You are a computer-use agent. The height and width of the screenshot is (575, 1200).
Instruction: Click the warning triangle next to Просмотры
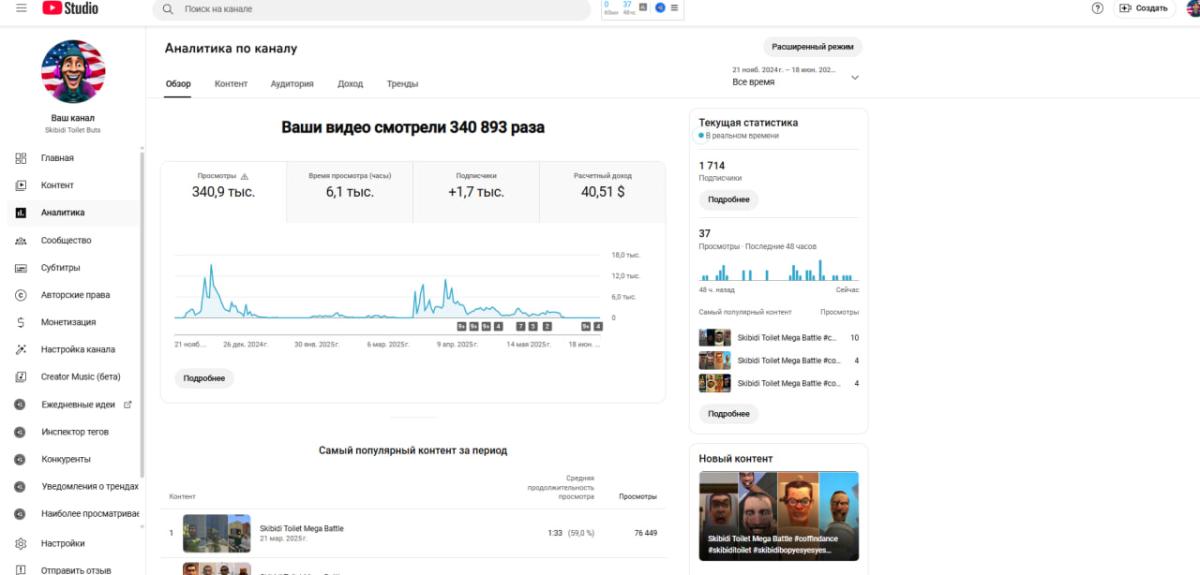pos(245,176)
